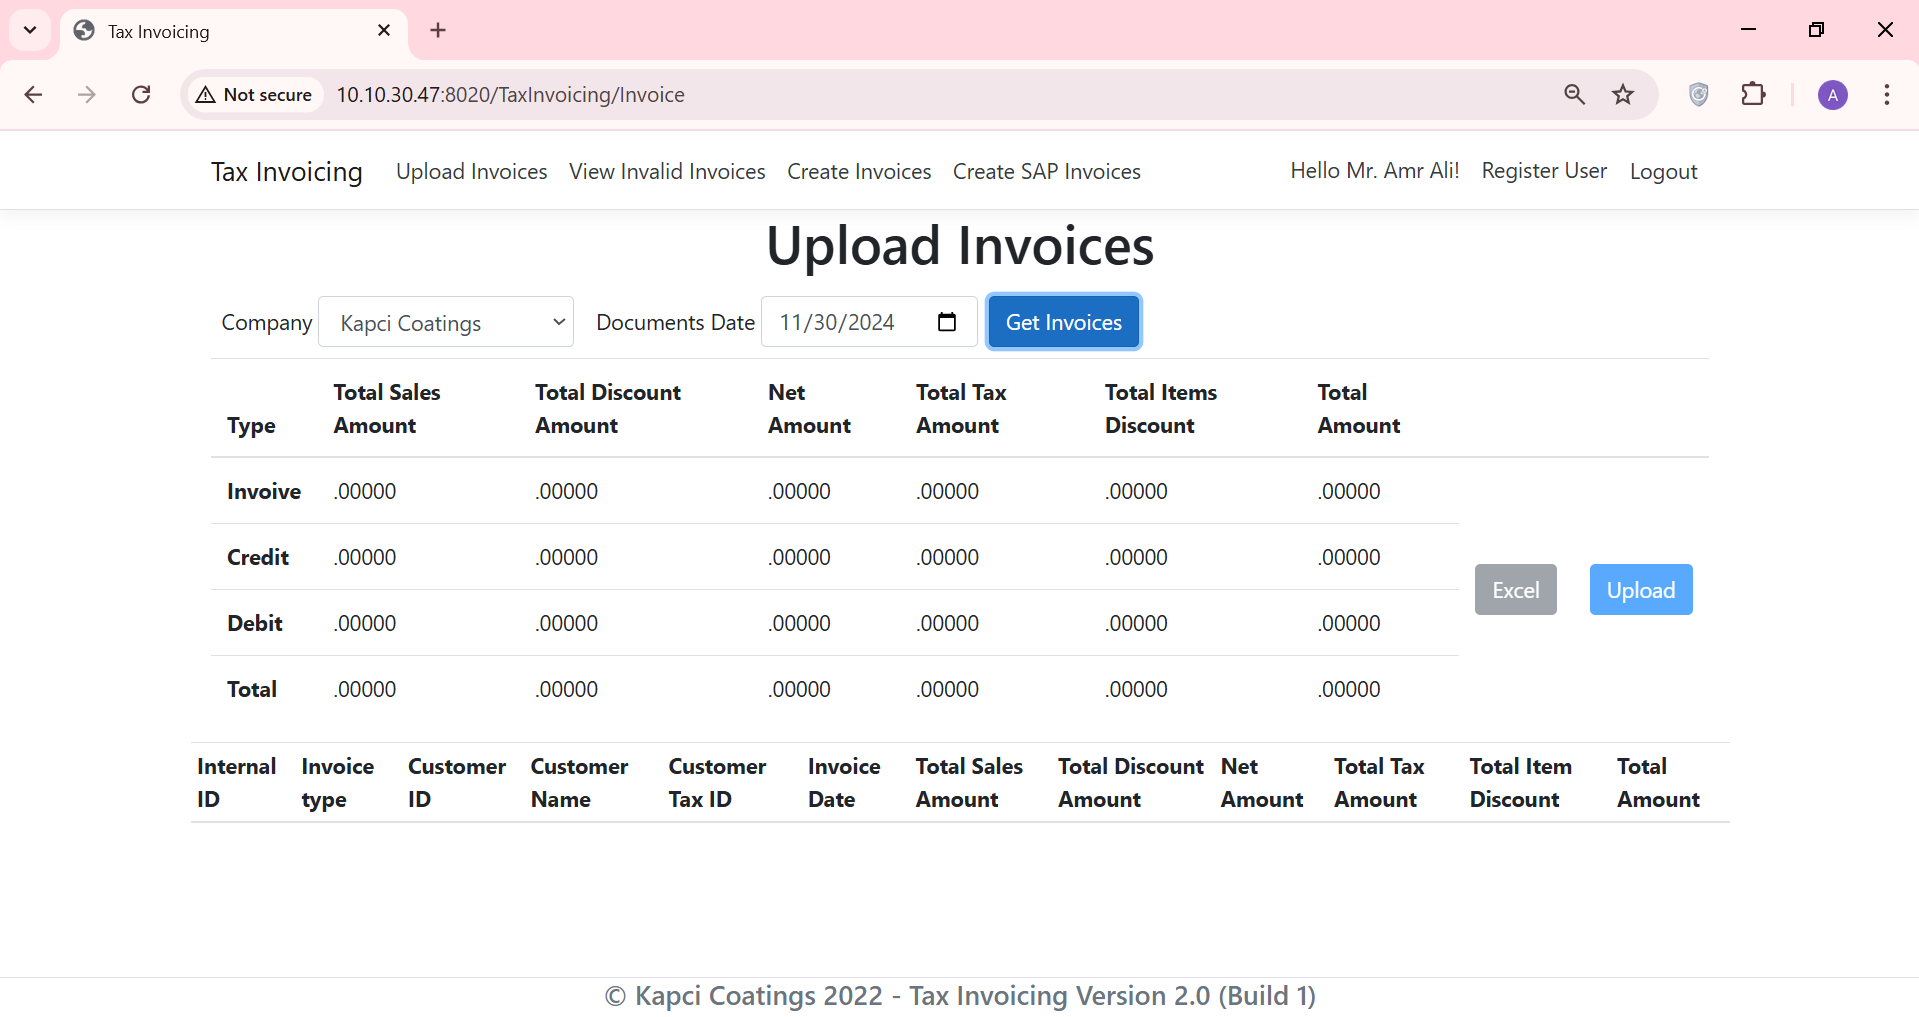The width and height of the screenshot is (1919, 1017).
Task: Click the Upload button
Action: [x=1640, y=589]
